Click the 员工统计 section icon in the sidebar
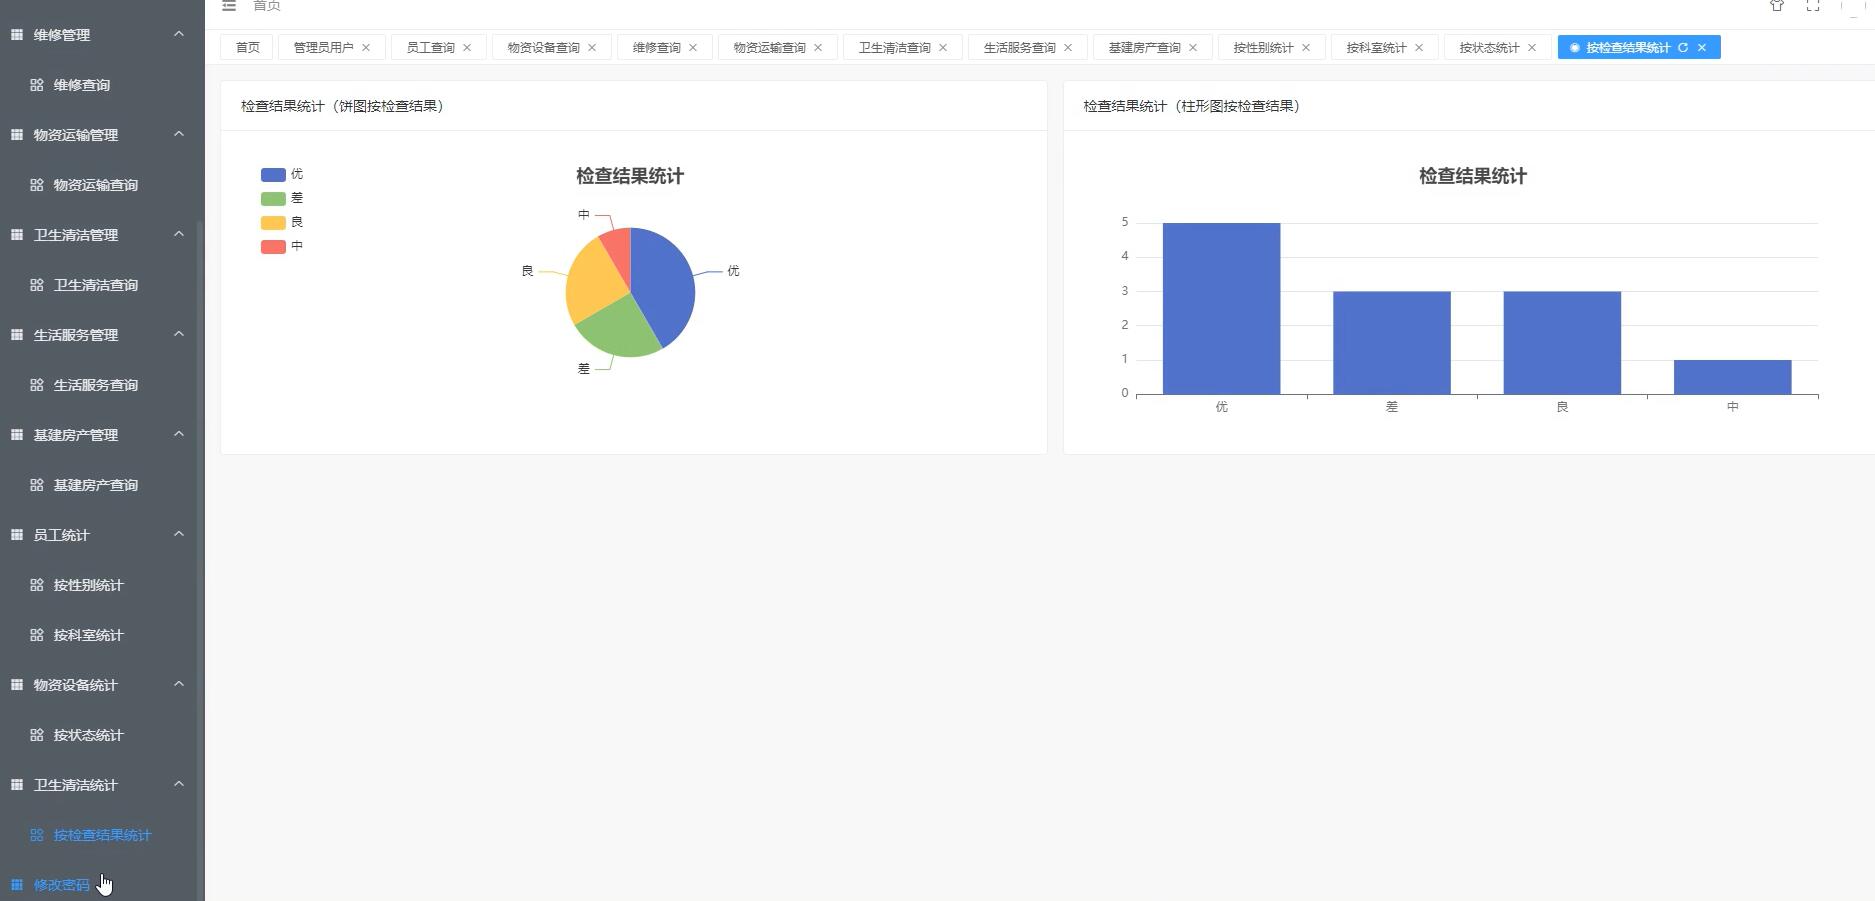The image size is (1875, 901). (x=16, y=534)
